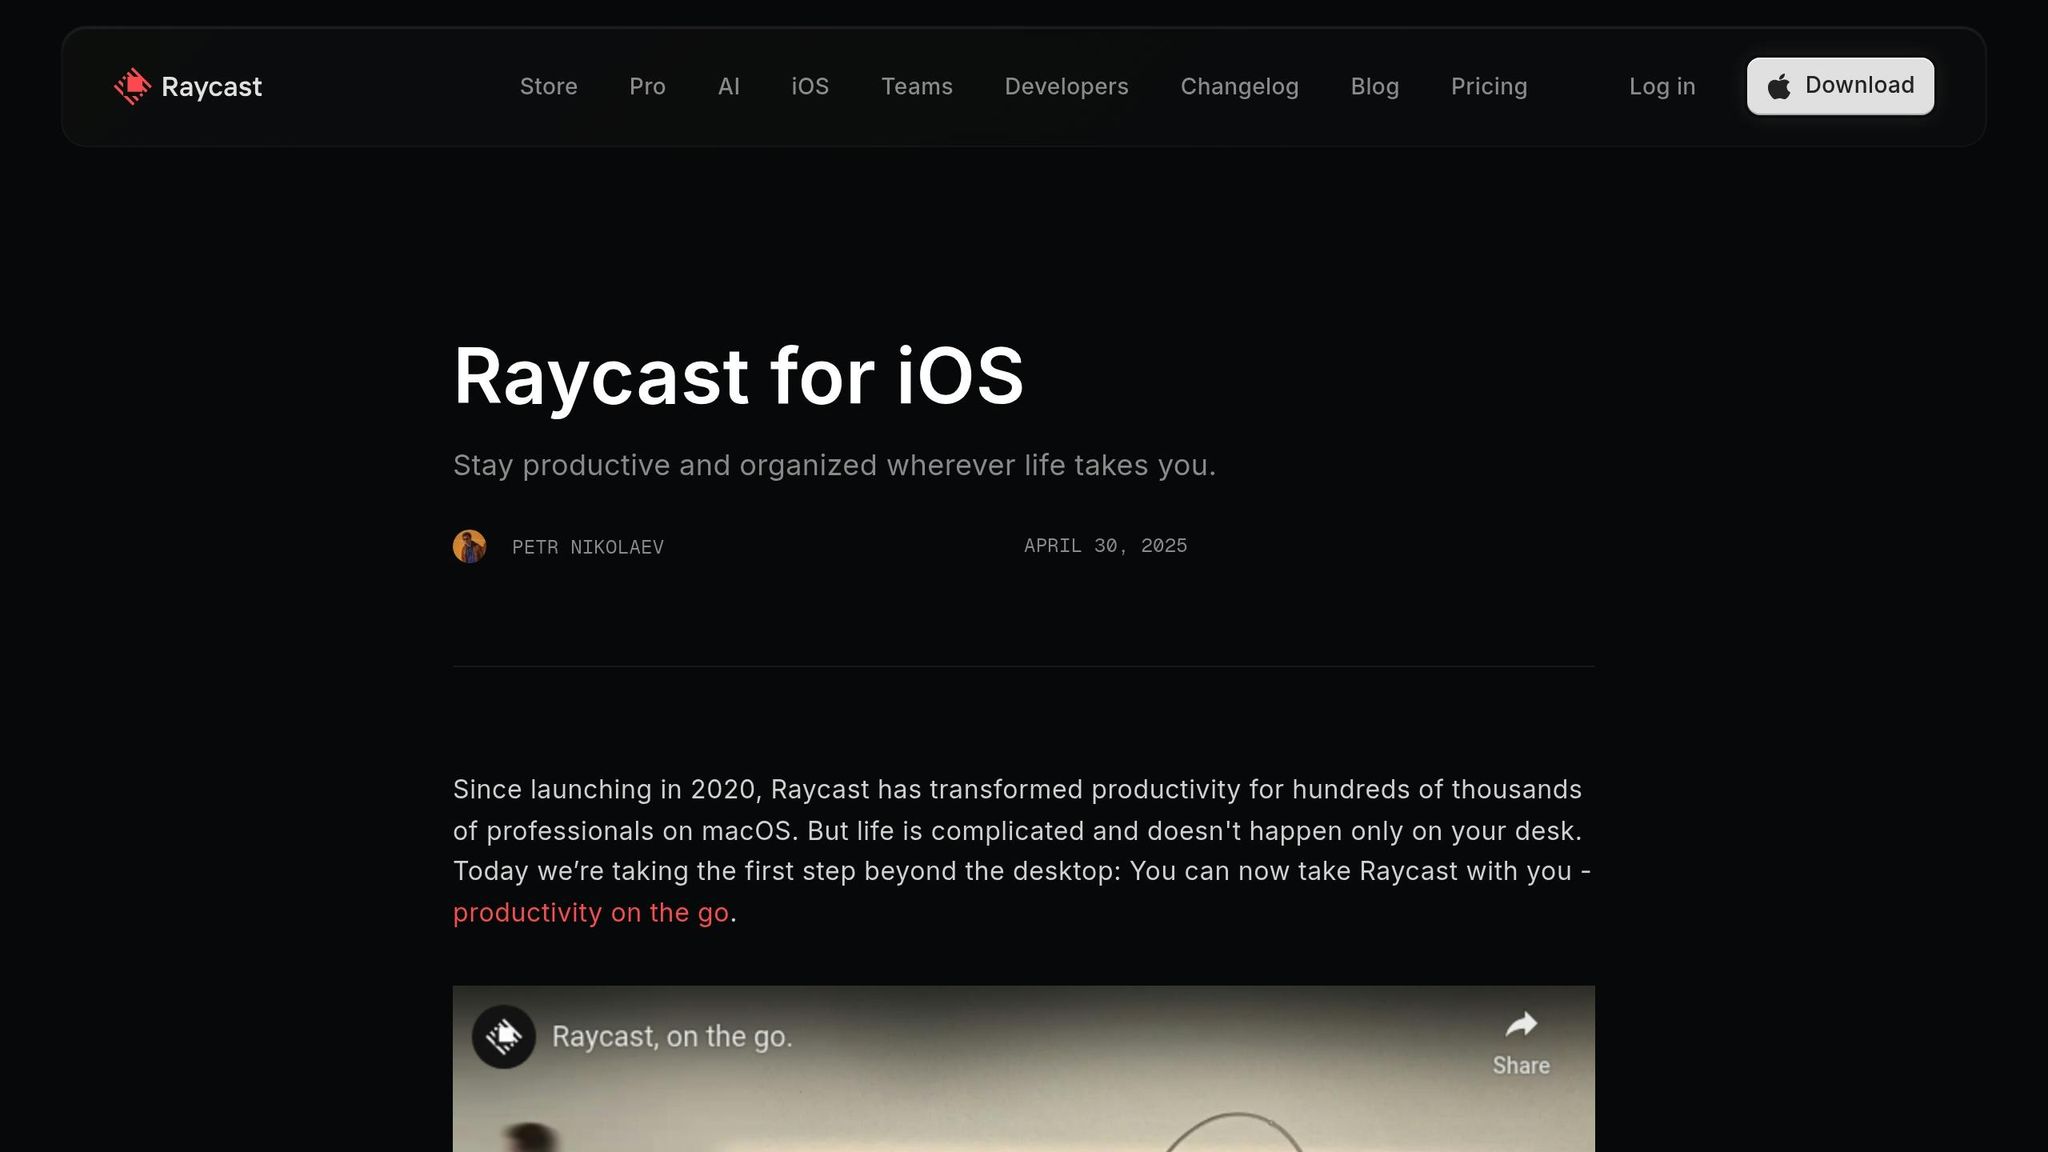Follow the 'productivity on the go' link
Image resolution: width=2048 pixels, height=1152 pixels.
tap(590, 913)
